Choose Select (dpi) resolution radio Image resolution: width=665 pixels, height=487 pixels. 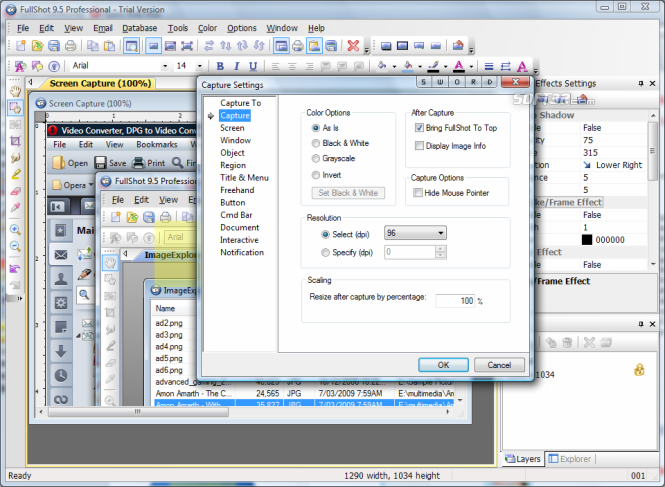pyautogui.click(x=325, y=235)
